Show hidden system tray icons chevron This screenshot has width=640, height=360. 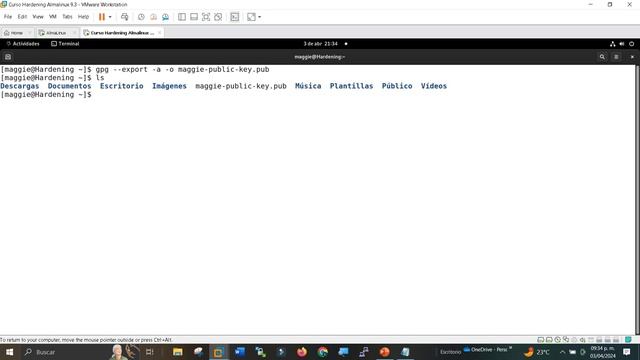click(562, 352)
